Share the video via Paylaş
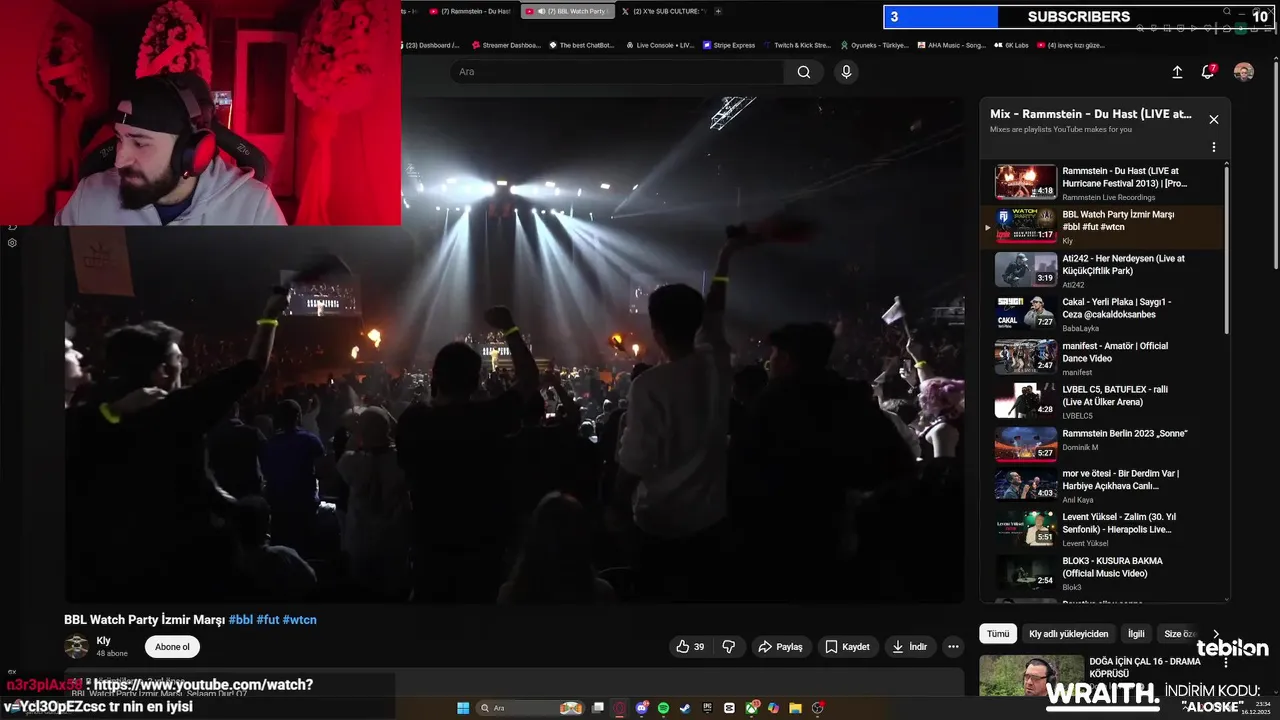The width and height of the screenshot is (1280, 720). click(780, 647)
